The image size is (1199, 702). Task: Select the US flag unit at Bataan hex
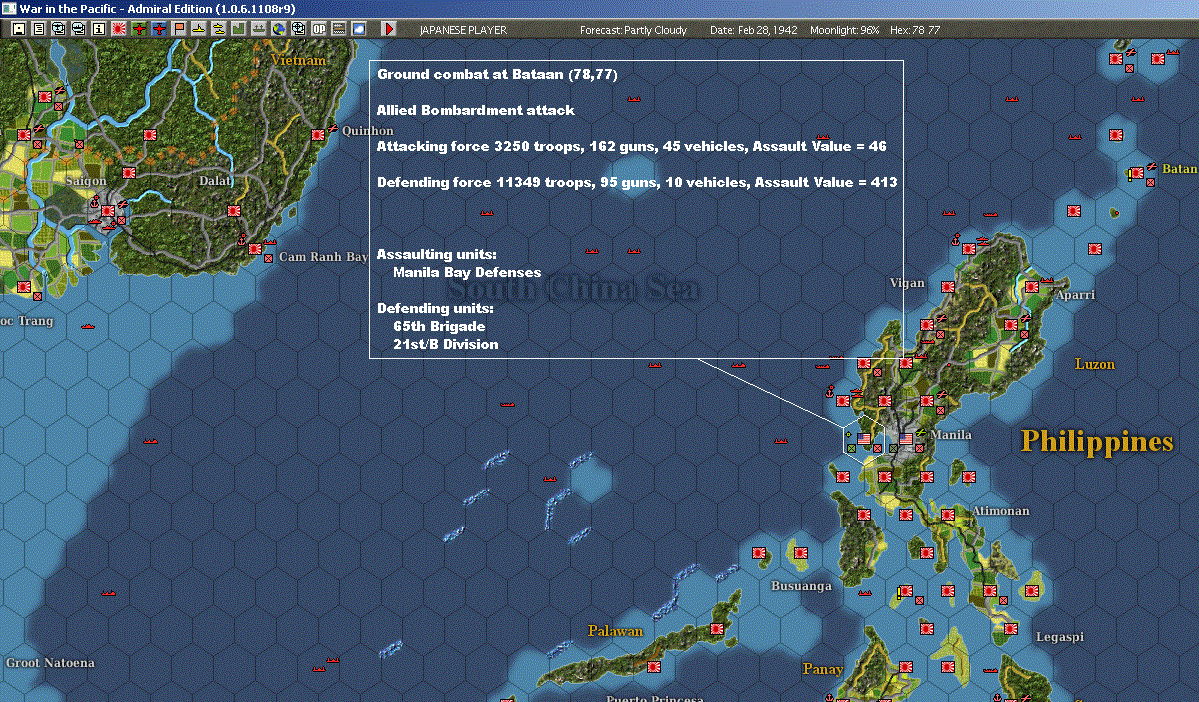click(864, 439)
